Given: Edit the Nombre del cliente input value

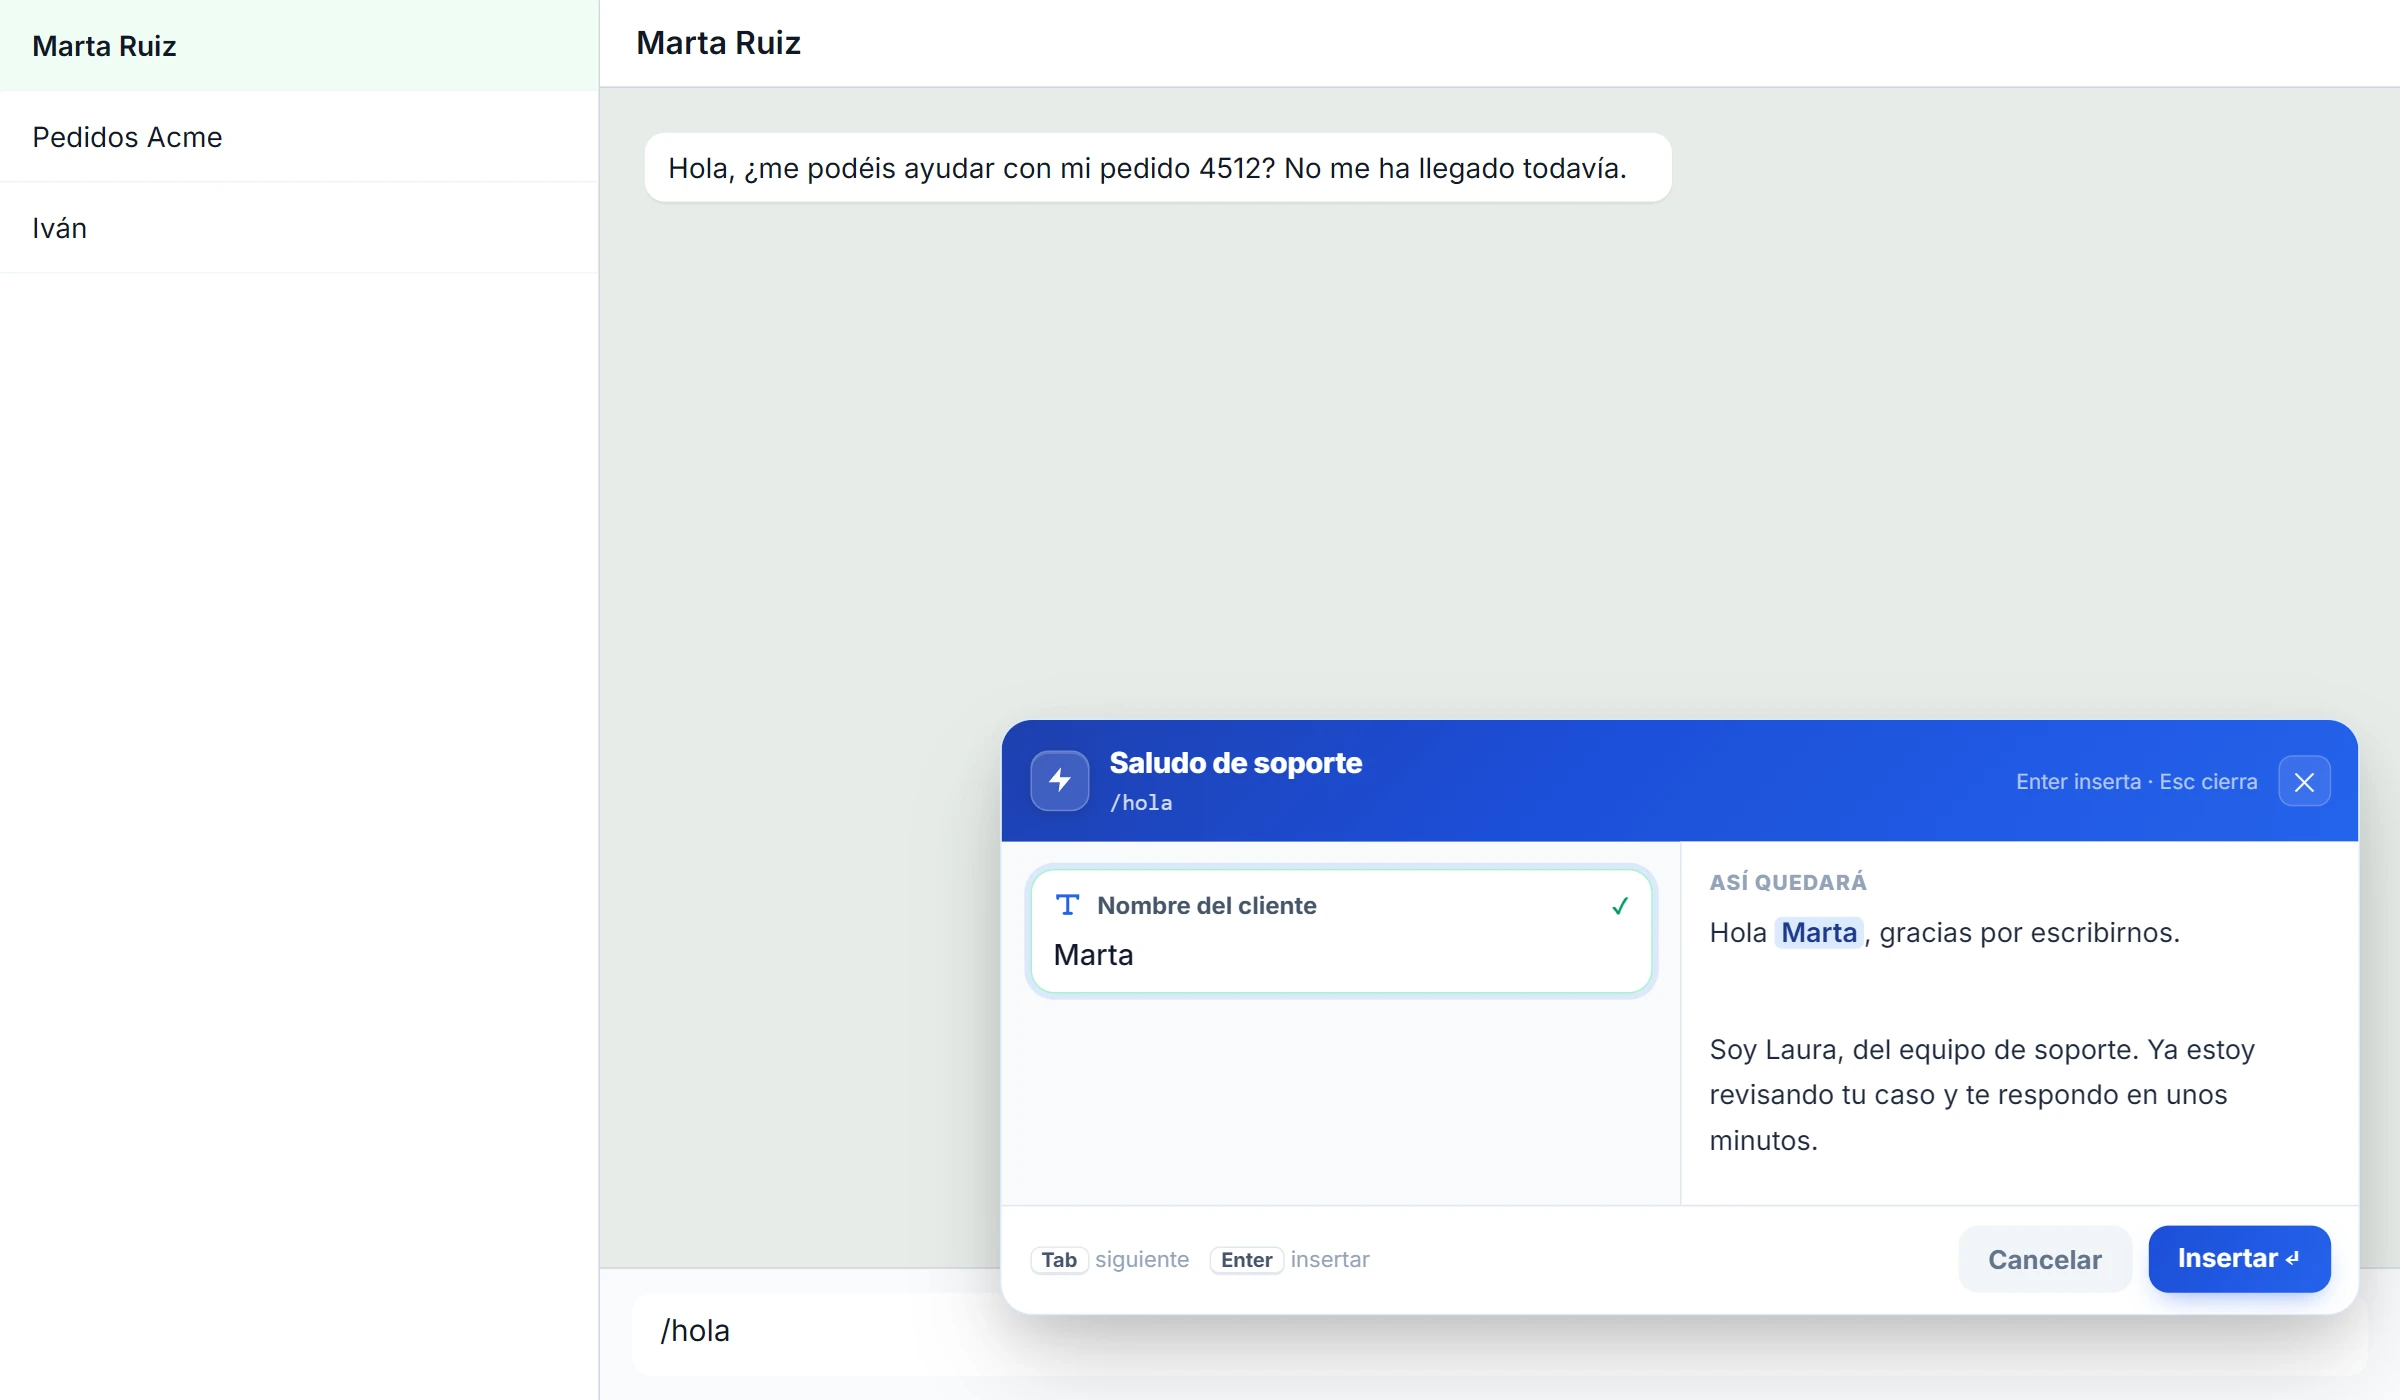Looking at the screenshot, I should click(x=1340, y=955).
